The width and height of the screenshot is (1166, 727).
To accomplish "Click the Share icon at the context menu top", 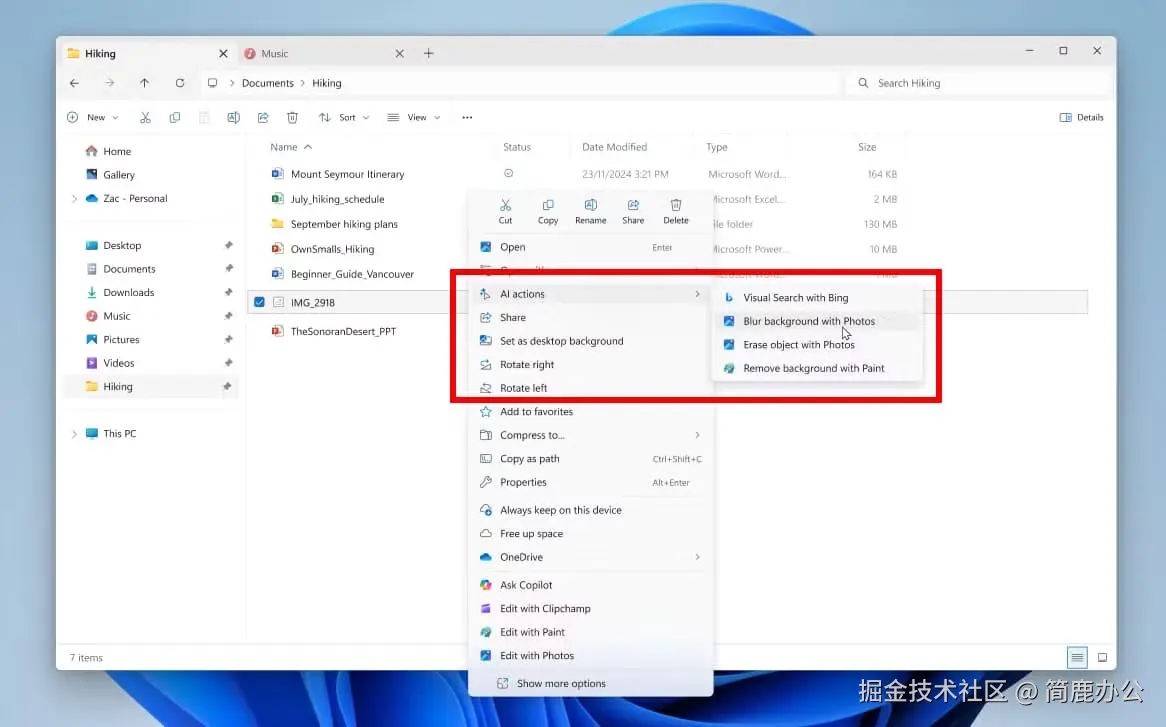I will [x=633, y=205].
